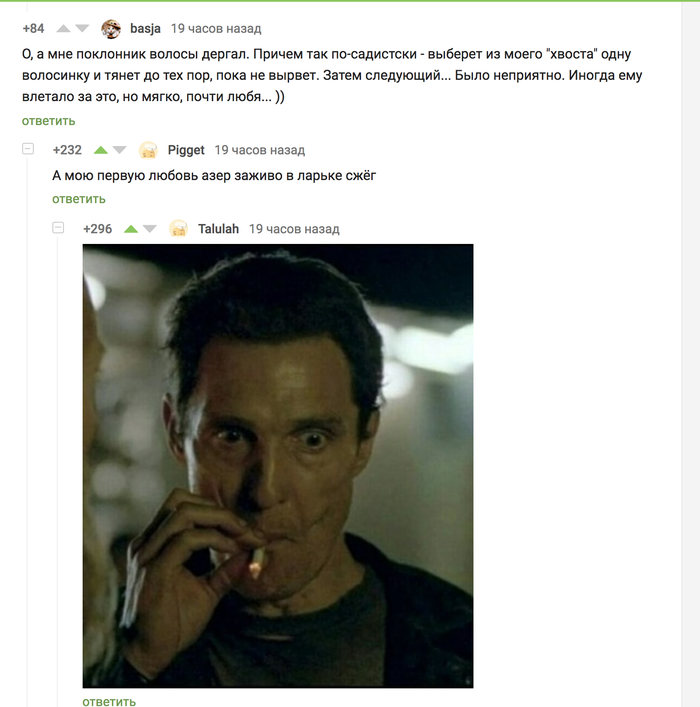Image resolution: width=700 pixels, height=707 pixels.
Task: Downvote basja's comment
Action: click(x=82, y=29)
